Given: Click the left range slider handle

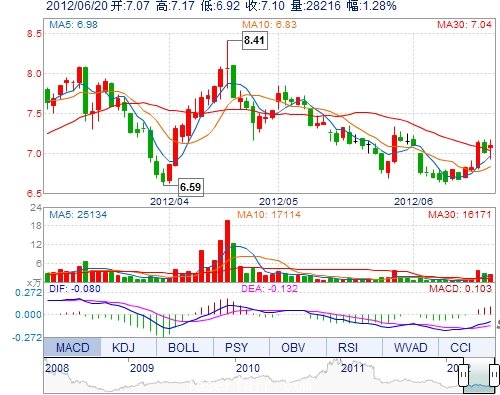Looking at the screenshot, I should [x=464, y=375].
